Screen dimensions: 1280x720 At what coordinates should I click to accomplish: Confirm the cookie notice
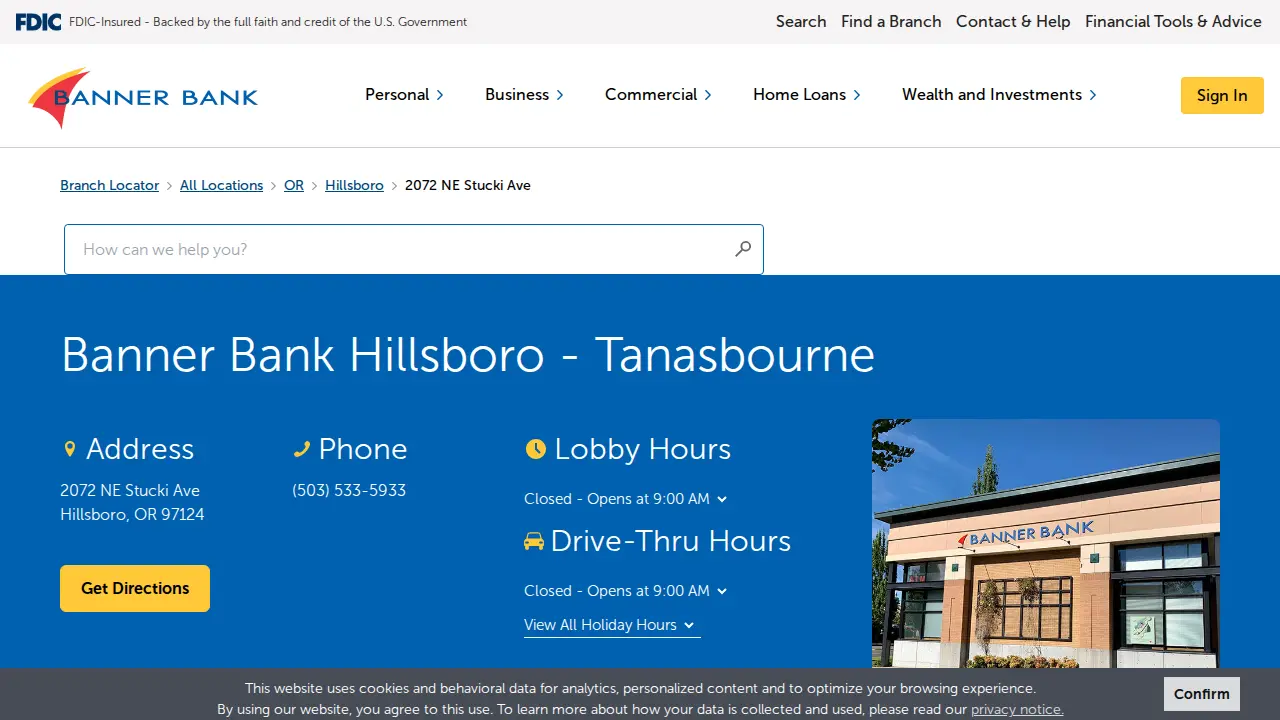1202,694
